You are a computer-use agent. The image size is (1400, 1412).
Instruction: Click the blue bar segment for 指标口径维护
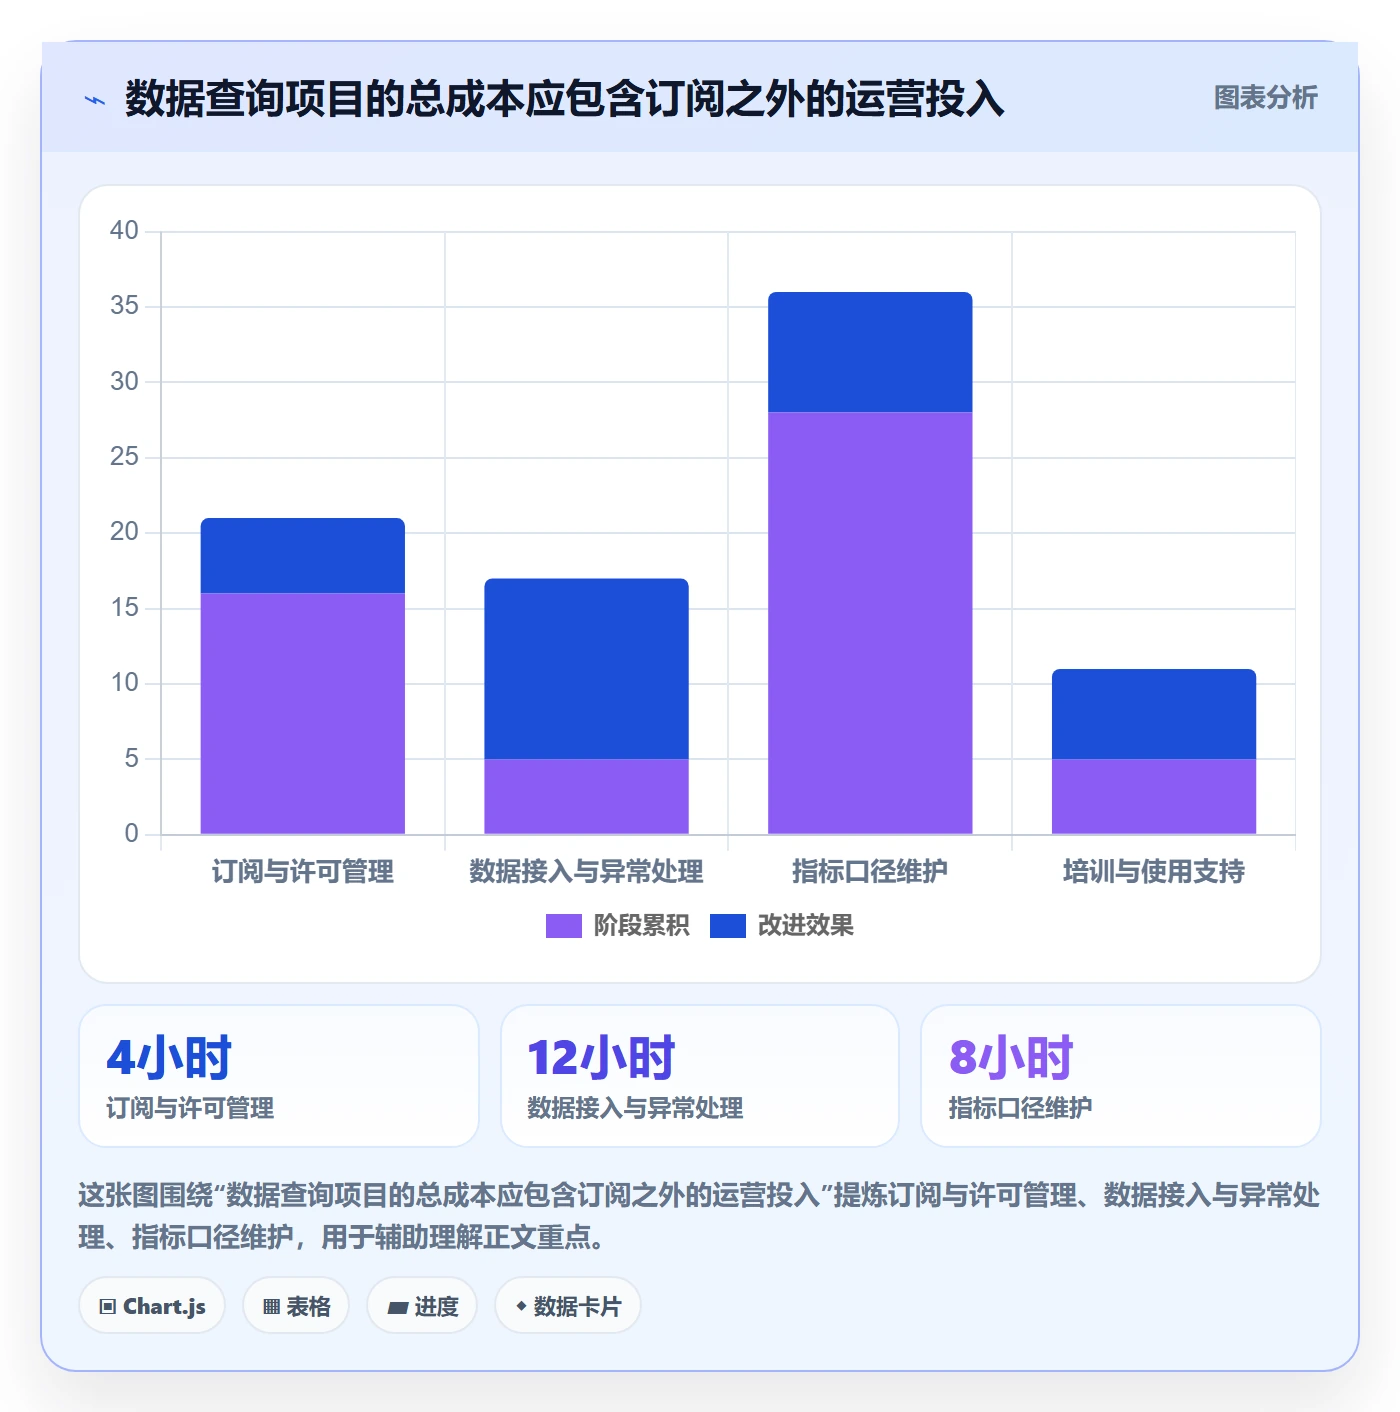coord(870,352)
